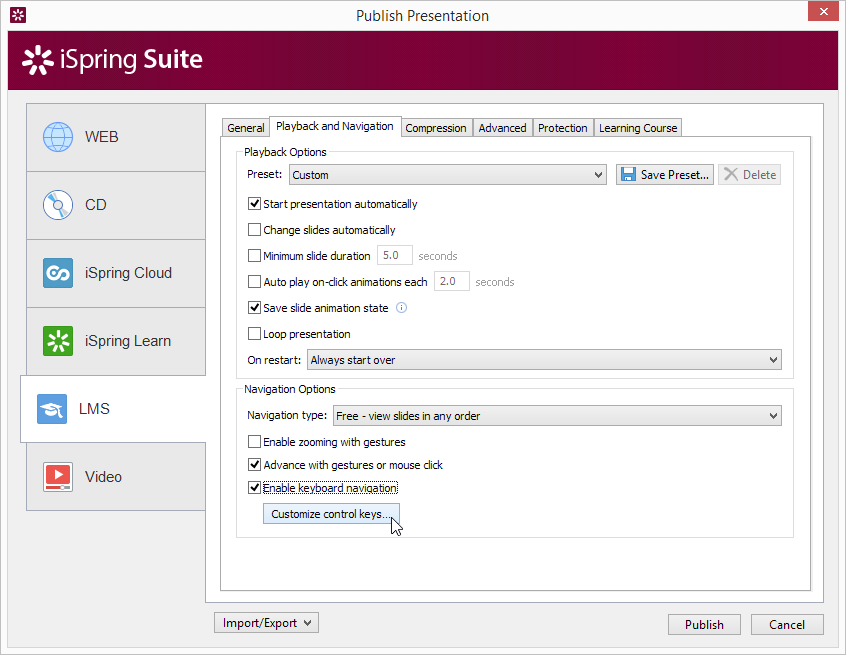Enable Loop presentation
Viewport: 846px width, 655px height.
254,334
